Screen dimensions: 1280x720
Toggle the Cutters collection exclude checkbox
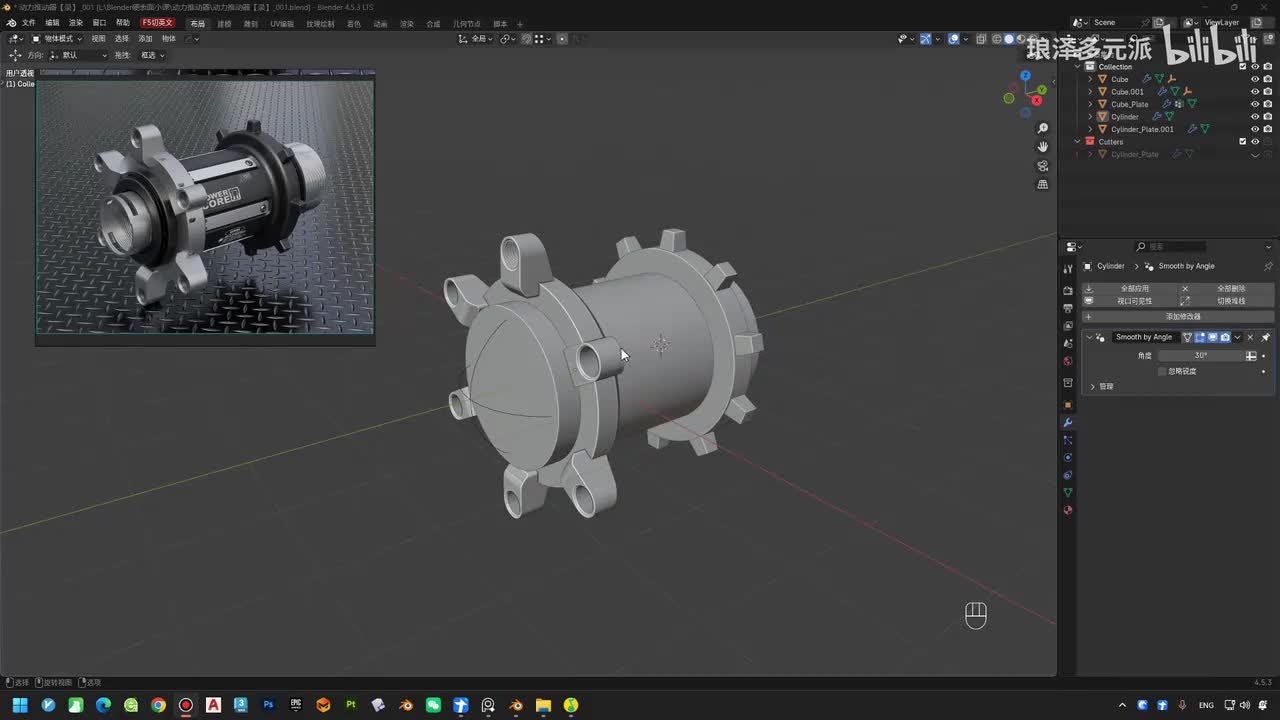coord(1243,142)
